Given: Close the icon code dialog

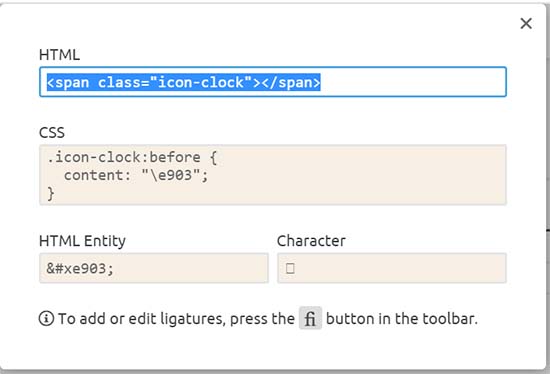Looking at the screenshot, I should (x=526, y=24).
